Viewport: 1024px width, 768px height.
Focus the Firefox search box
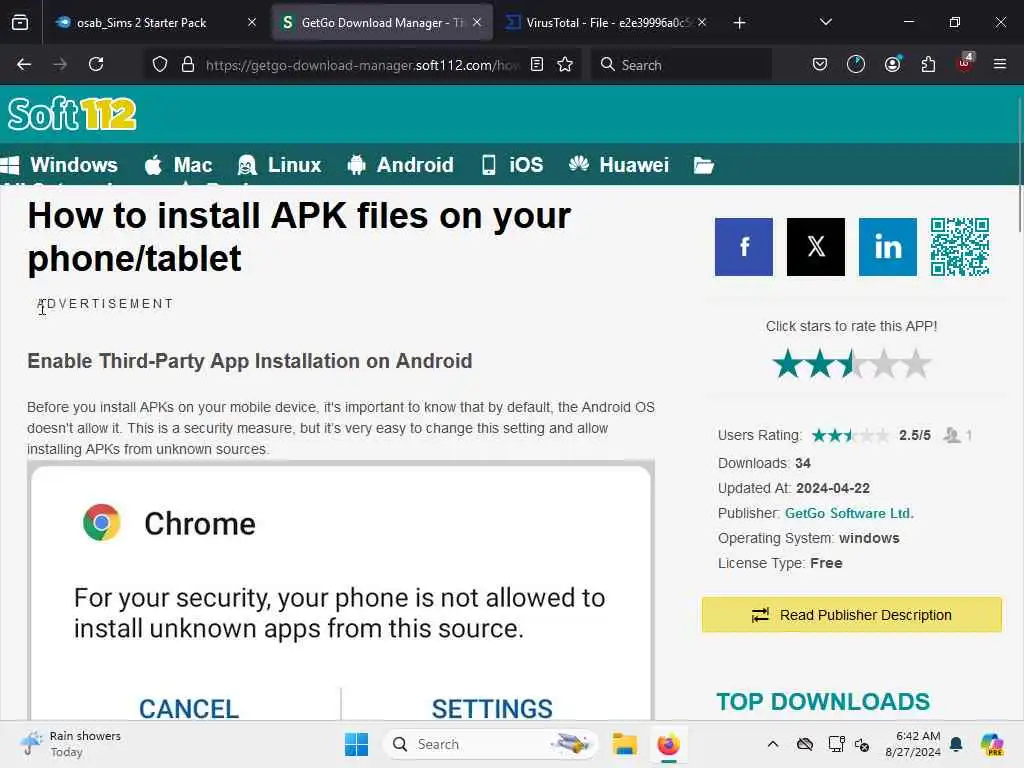[x=681, y=65]
